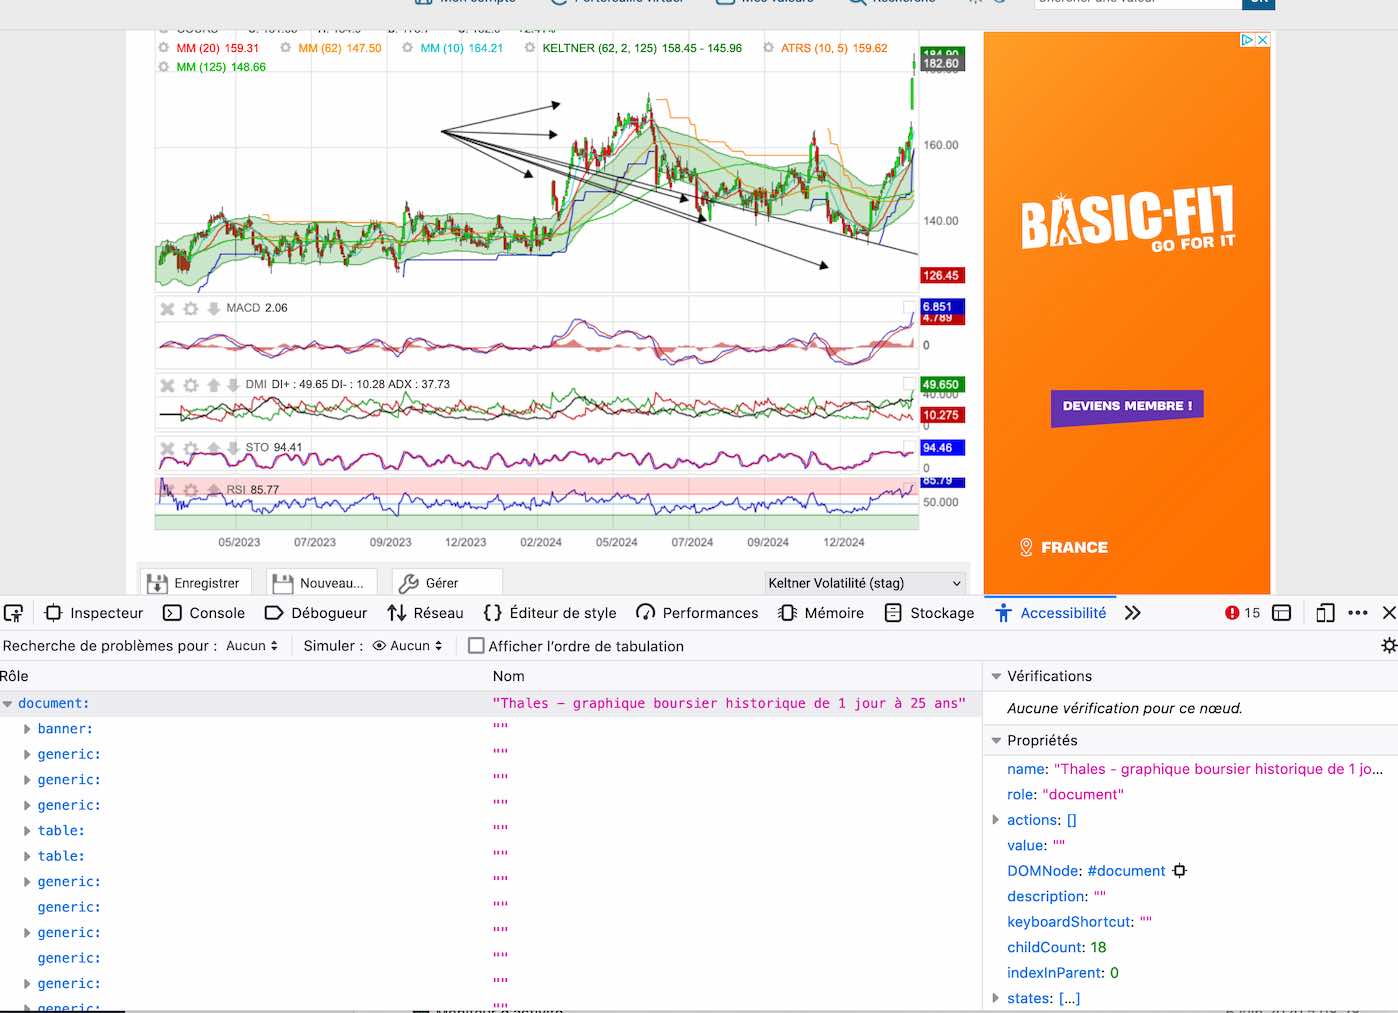Open settings gear for MM (20) average

164,48
